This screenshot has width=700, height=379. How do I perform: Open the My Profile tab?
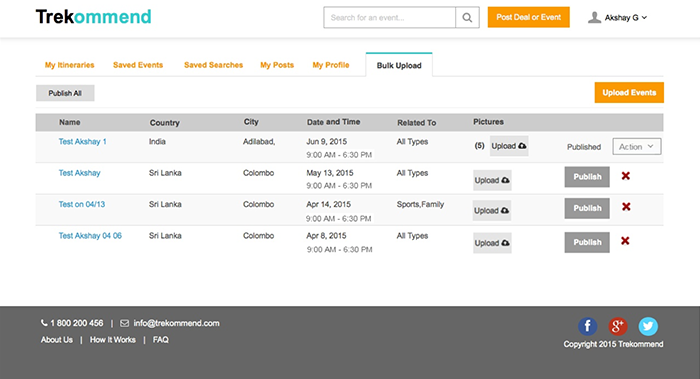click(x=331, y=65)
